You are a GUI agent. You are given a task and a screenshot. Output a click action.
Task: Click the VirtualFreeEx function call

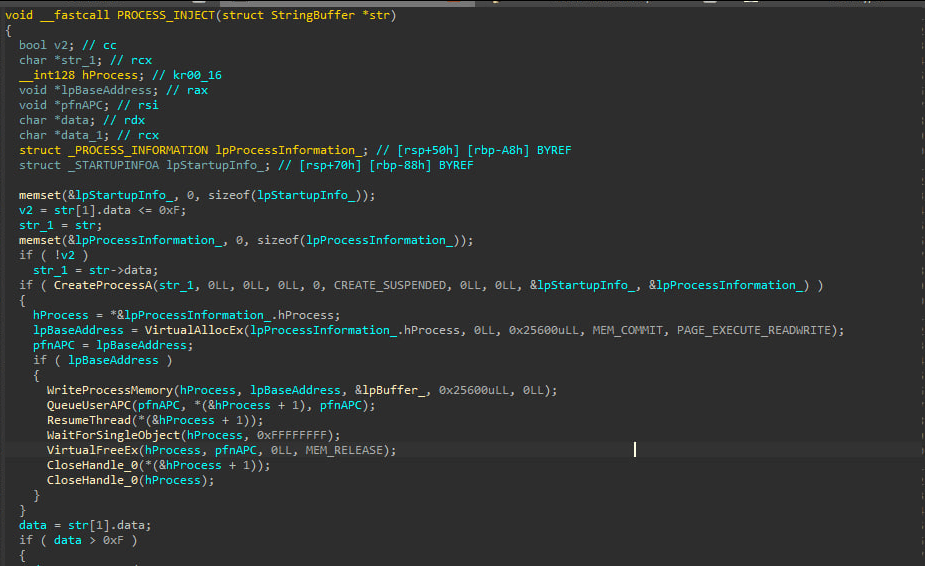tap(92, 450)
